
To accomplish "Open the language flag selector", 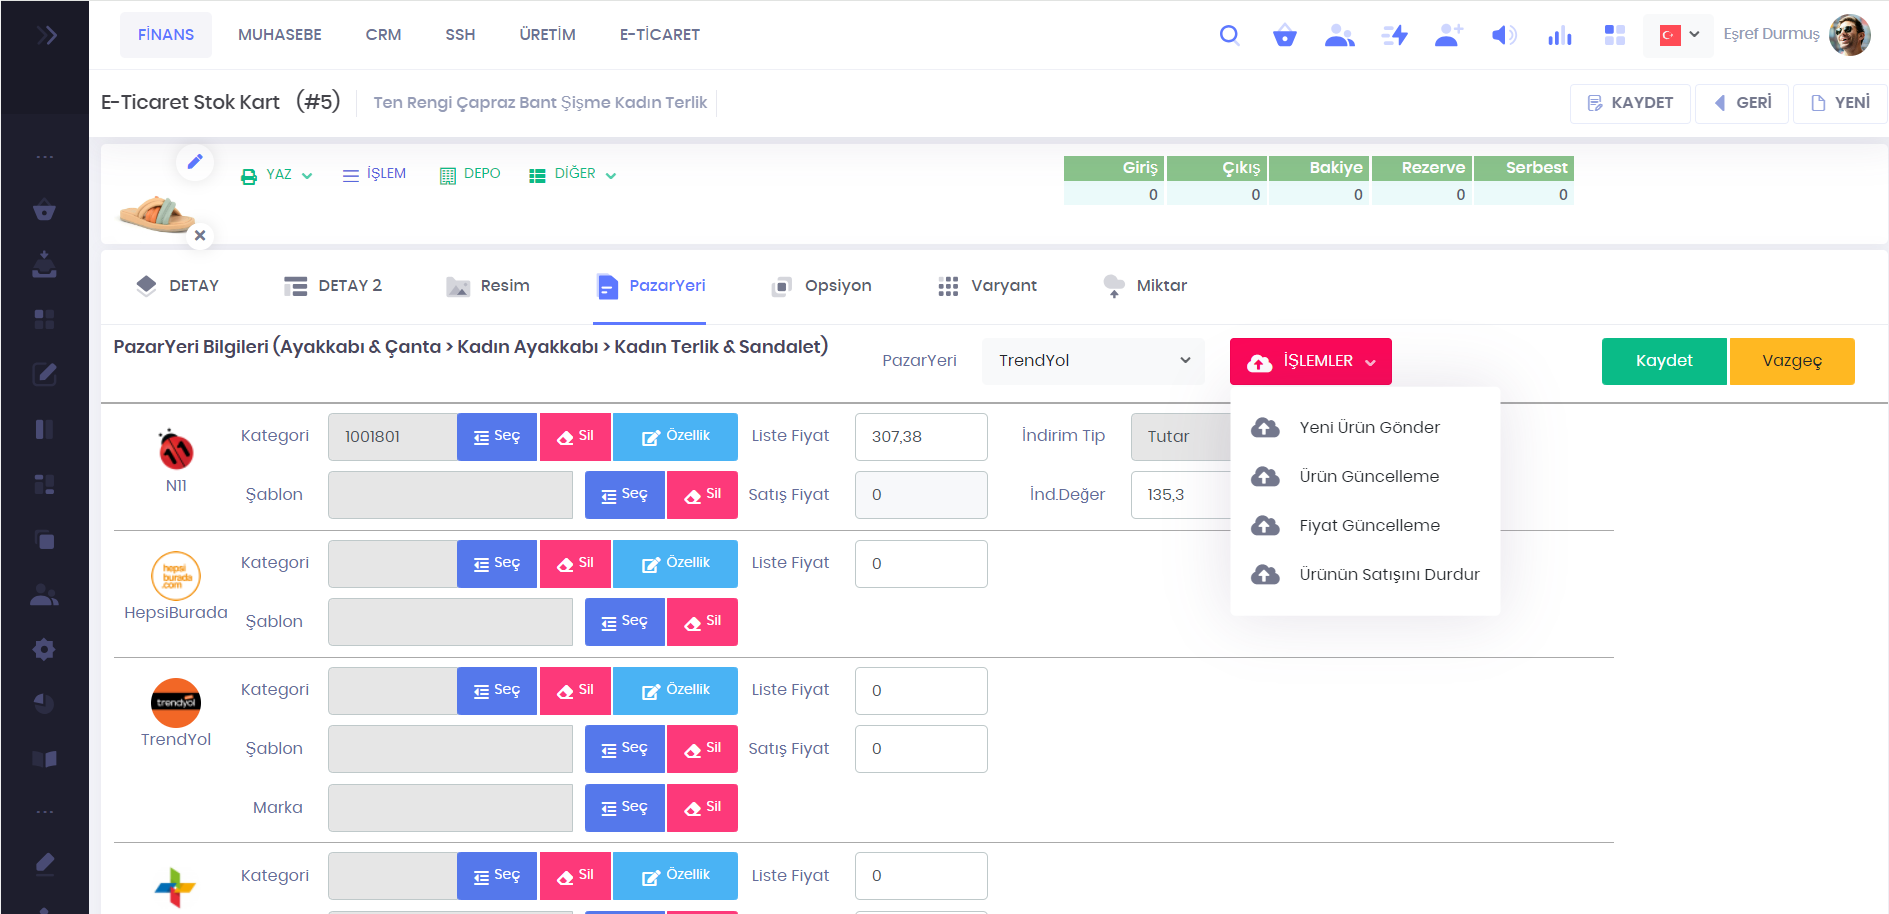I will tap(1679, 35).
